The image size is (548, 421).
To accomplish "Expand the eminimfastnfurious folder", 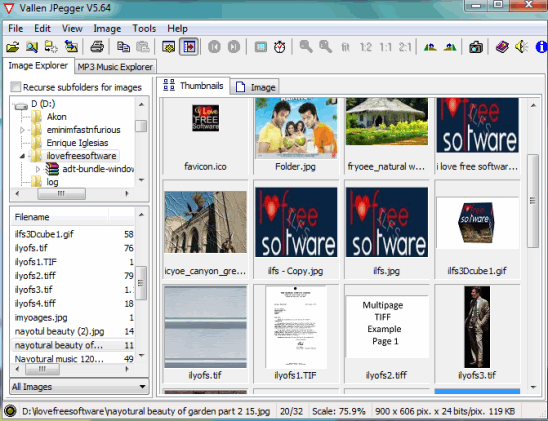I will [22, 130].
